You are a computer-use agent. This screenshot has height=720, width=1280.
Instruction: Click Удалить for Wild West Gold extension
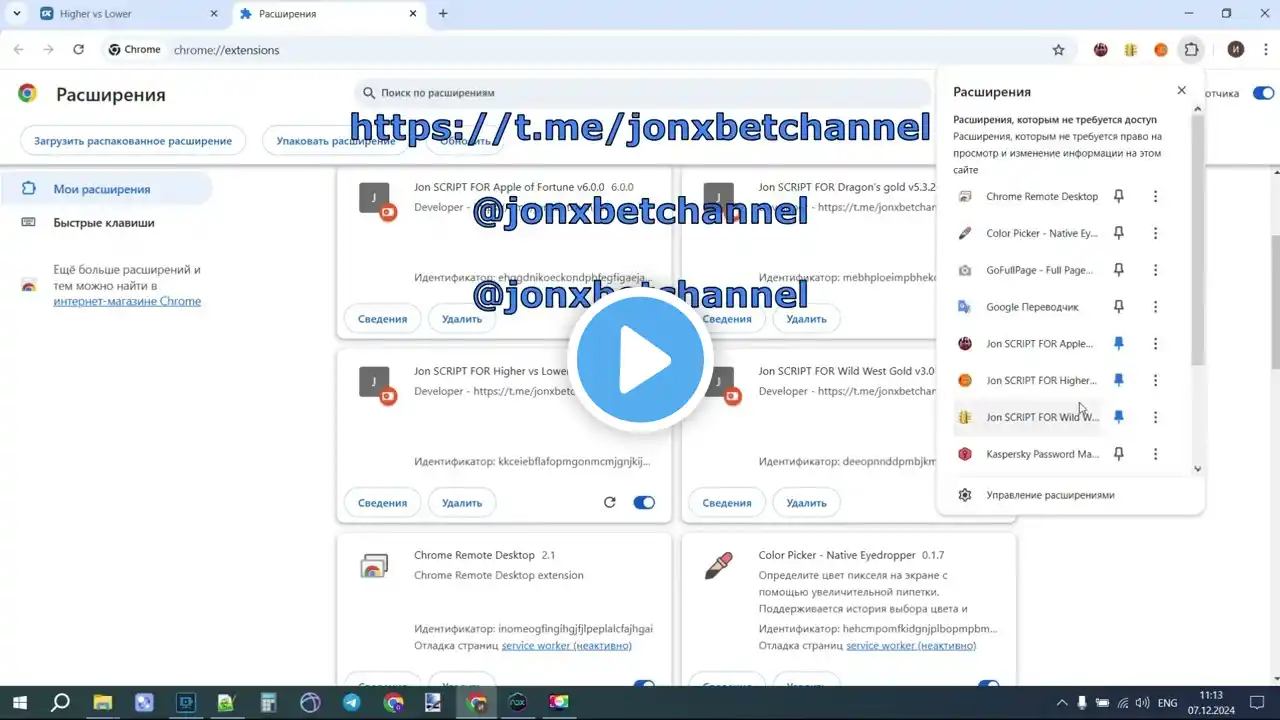[806, 503]
